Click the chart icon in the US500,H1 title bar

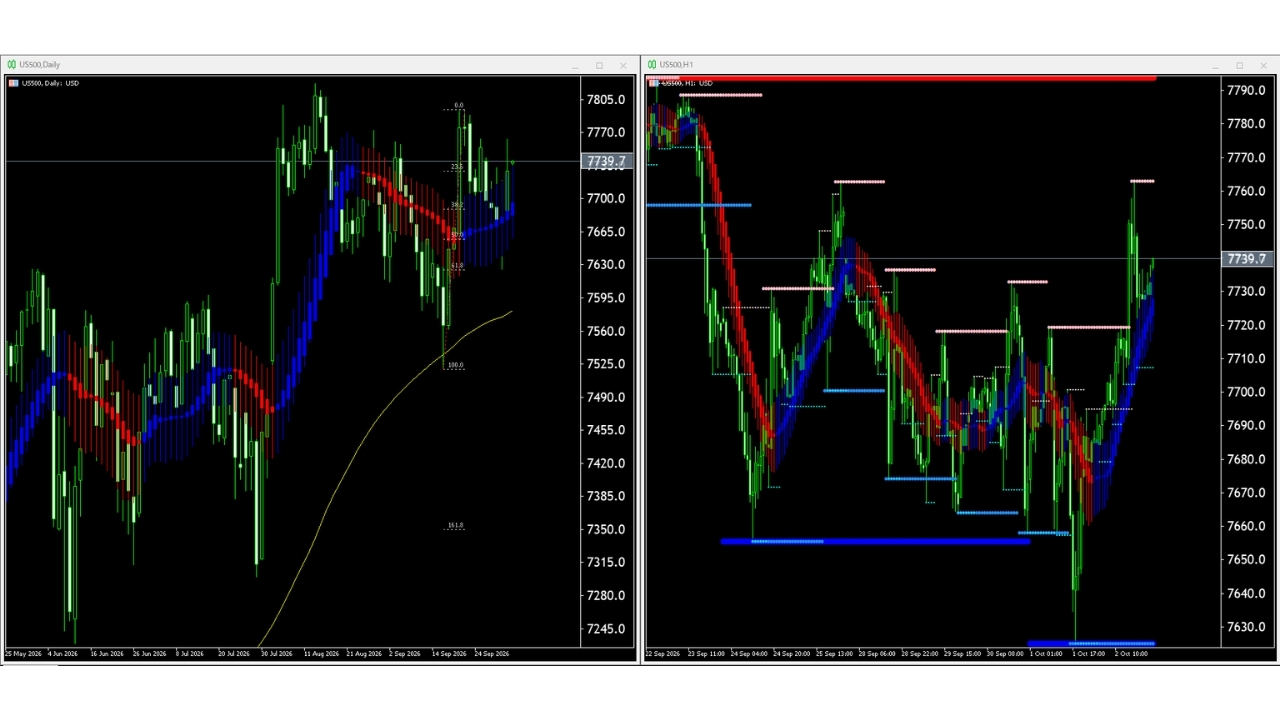click(x=652, y=65)
